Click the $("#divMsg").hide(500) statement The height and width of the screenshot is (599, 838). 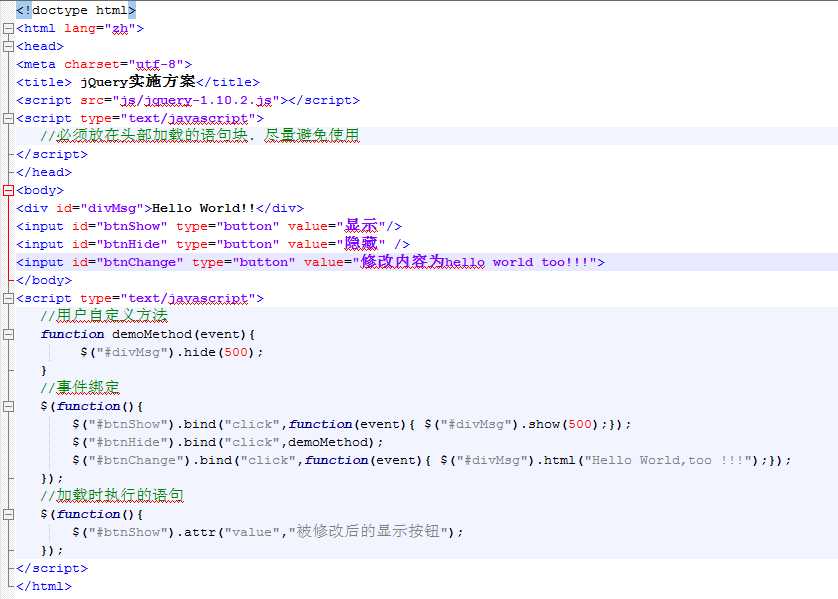pos(172,353)
